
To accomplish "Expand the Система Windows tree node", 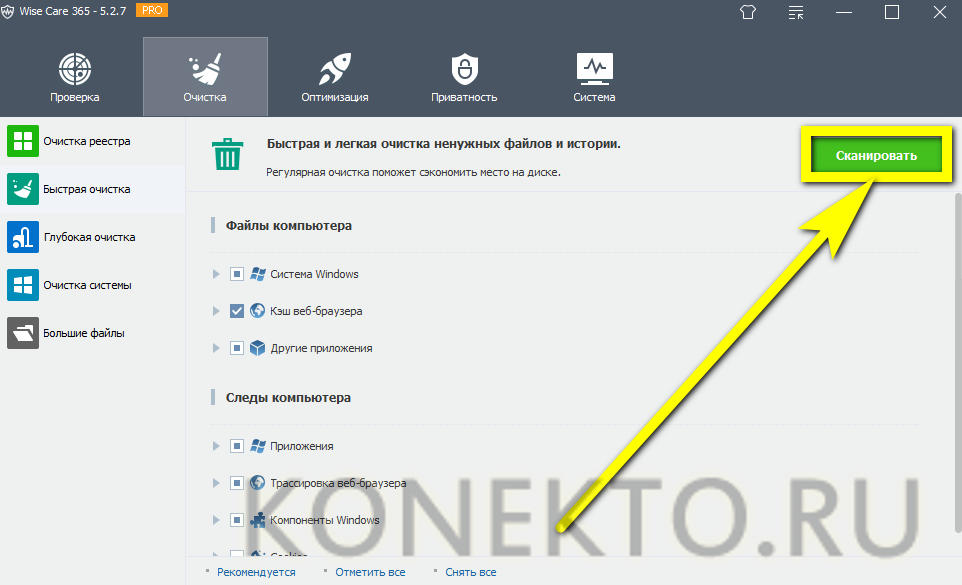I will click(x=216, y=274).
